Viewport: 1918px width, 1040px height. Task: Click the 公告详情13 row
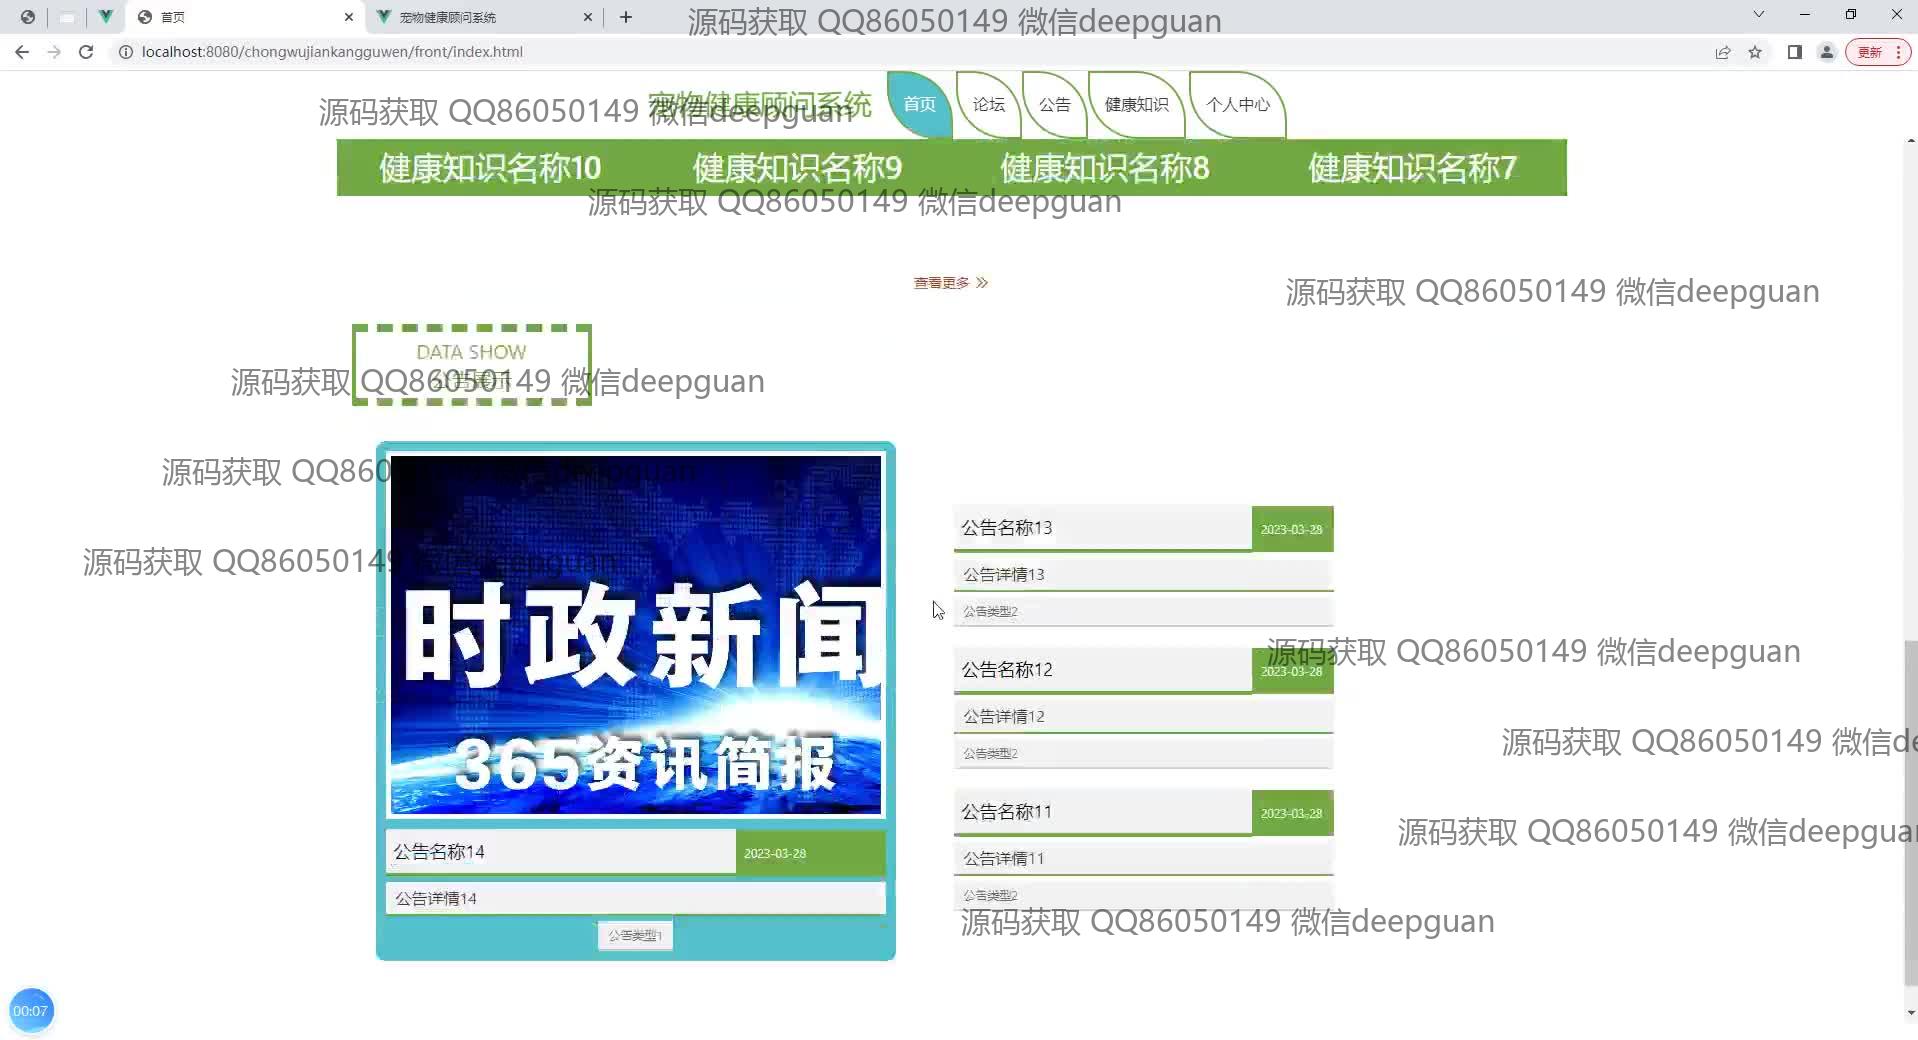[x=1144, y=575]
